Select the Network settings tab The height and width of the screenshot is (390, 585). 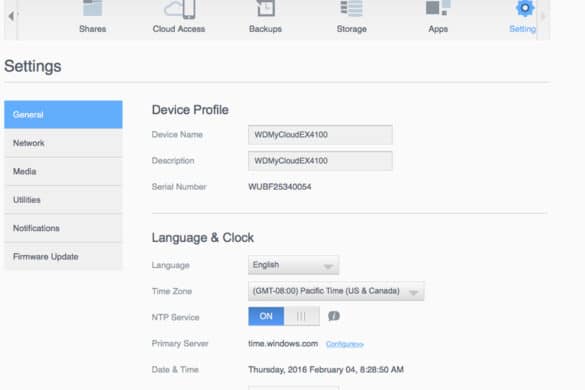63,143
